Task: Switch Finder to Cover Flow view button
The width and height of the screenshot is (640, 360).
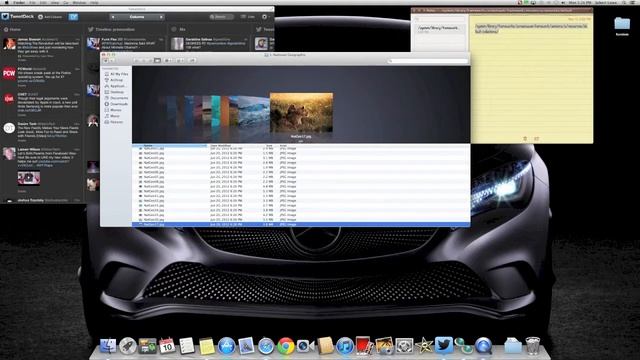Action: click(157, 60)
